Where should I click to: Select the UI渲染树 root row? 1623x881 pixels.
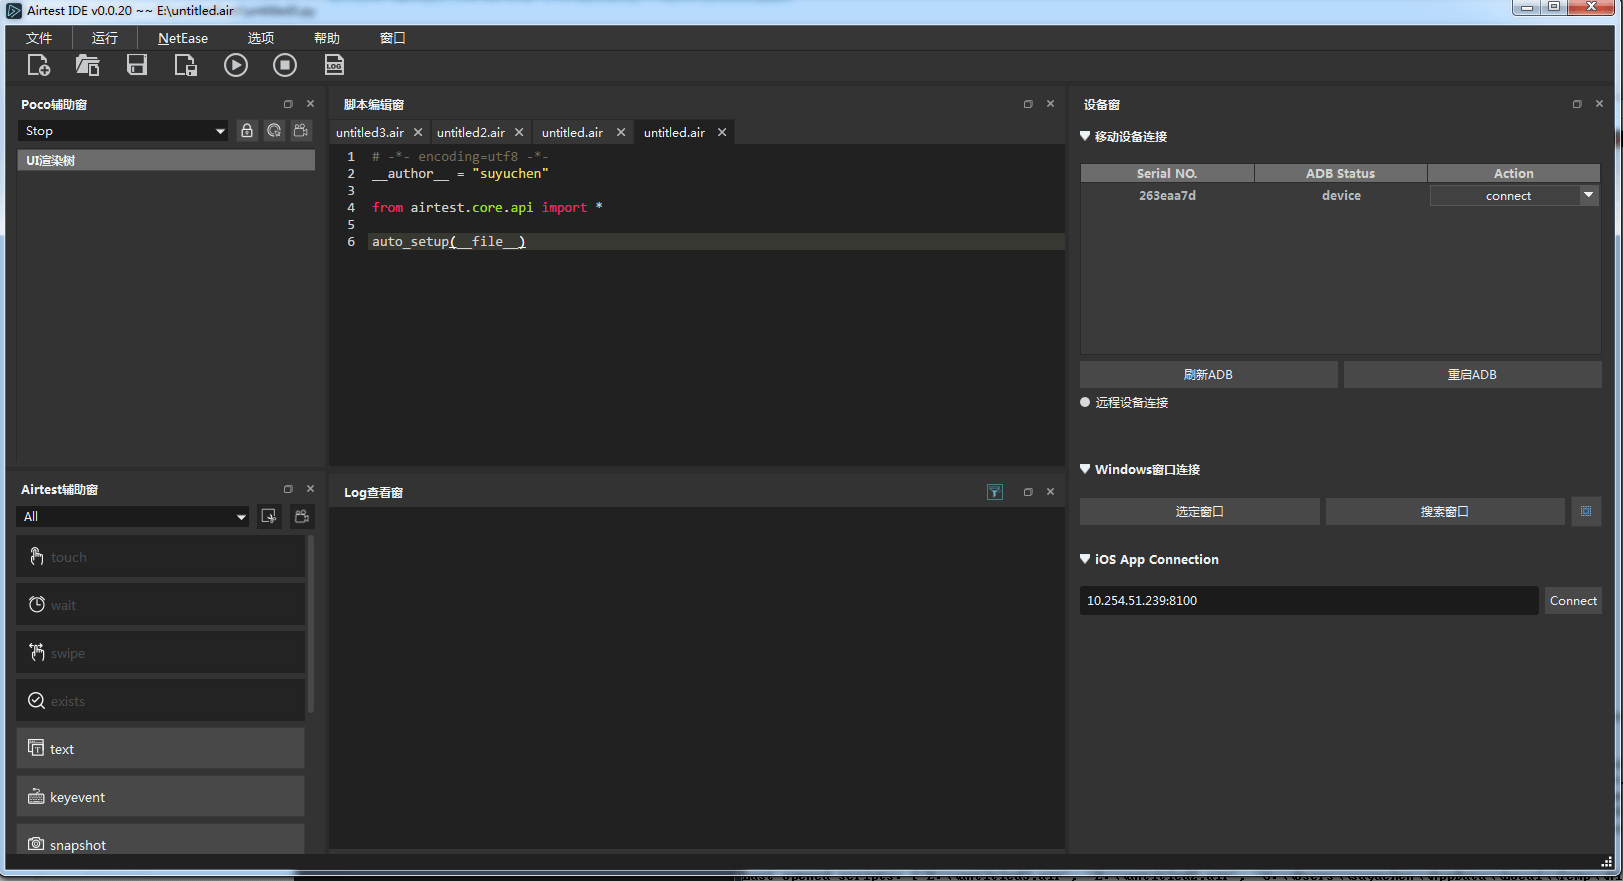[166, 160]
